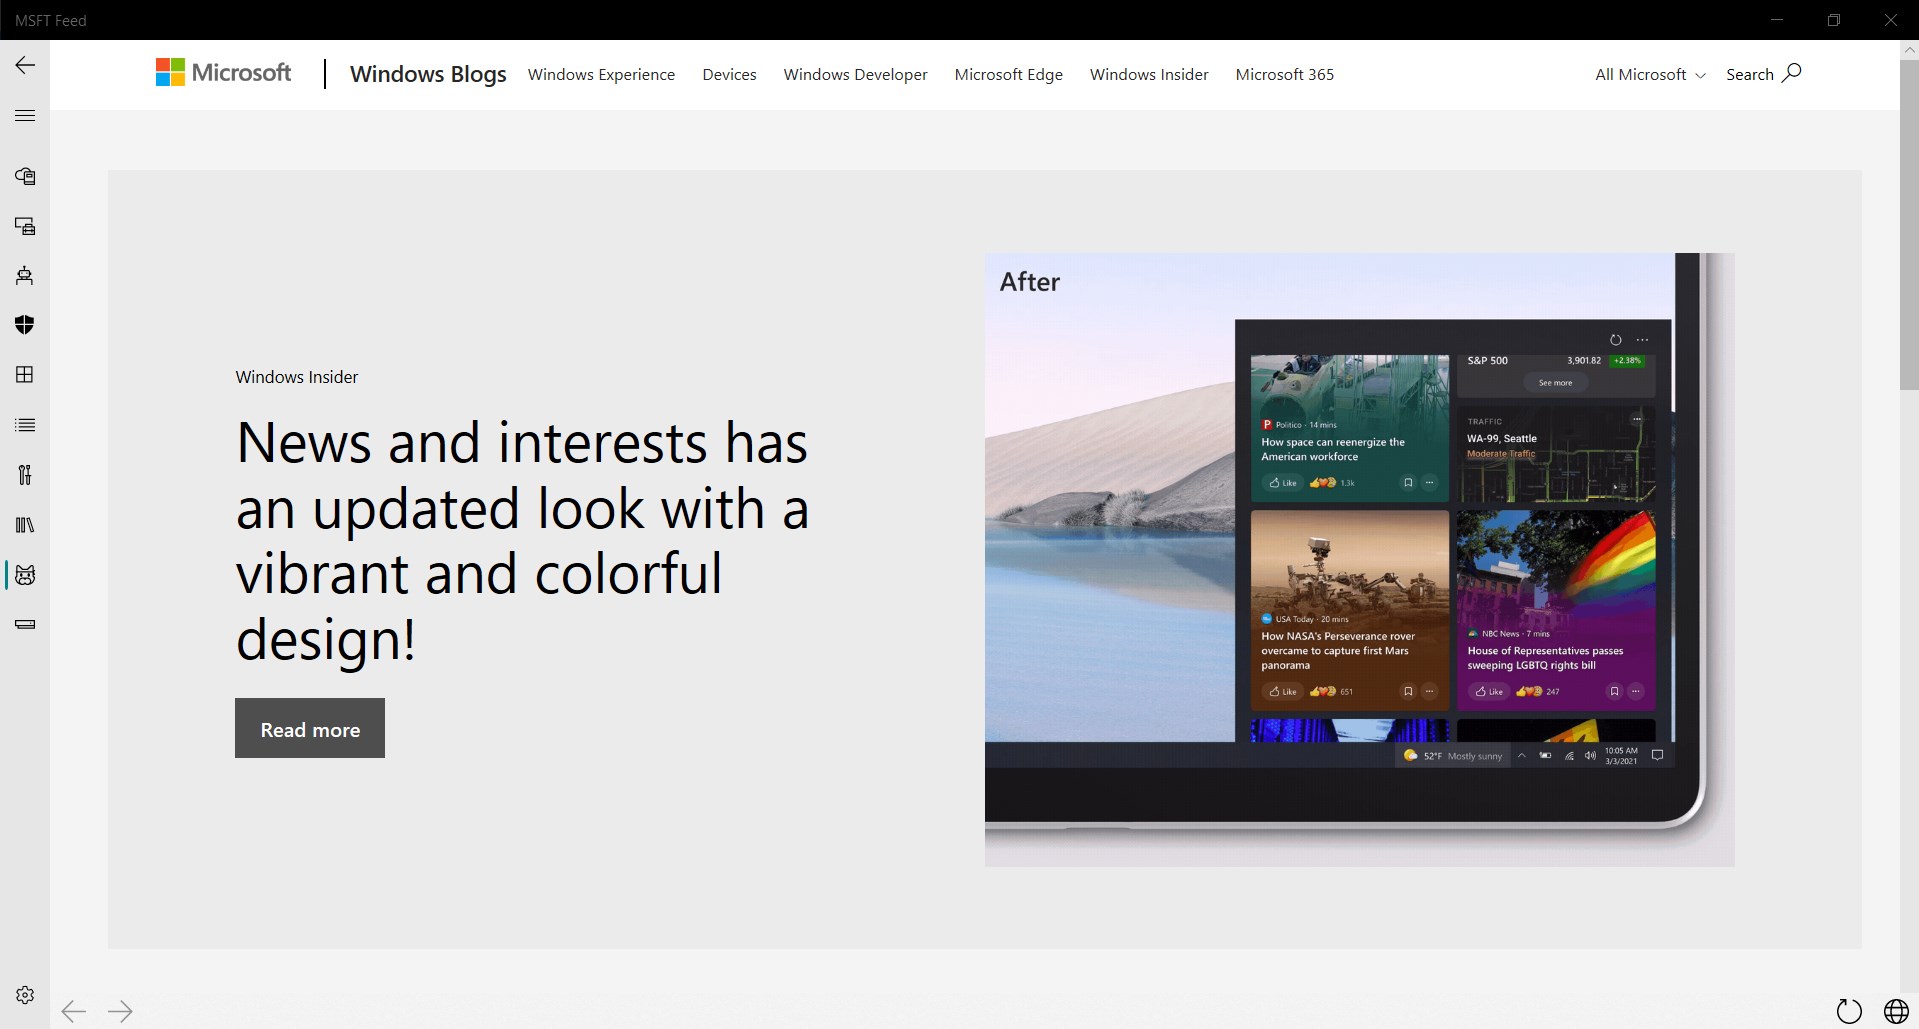This screenshot has width=1919, height=1029.
Task: Click the back arrow at the sidebar top
Action: coord(25,65)
